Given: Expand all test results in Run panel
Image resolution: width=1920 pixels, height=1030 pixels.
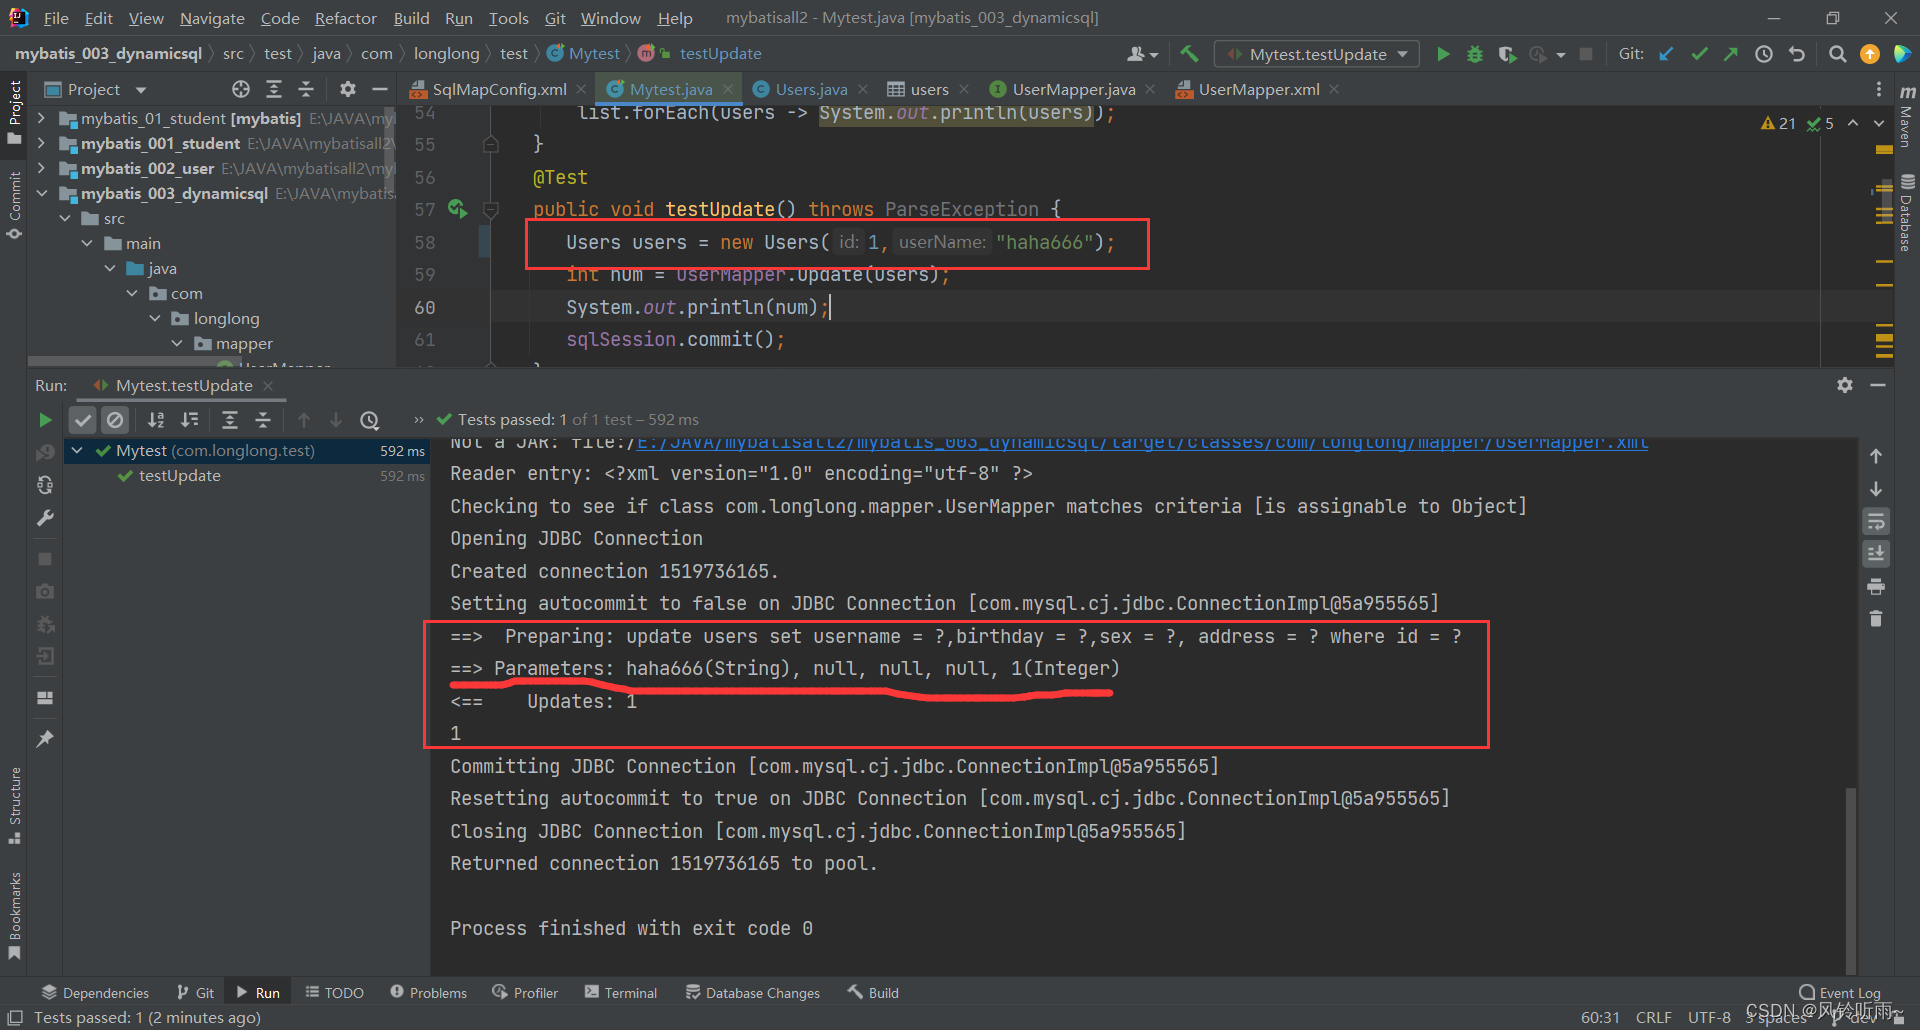Looking at the screenshot, I should coord(230,420).
